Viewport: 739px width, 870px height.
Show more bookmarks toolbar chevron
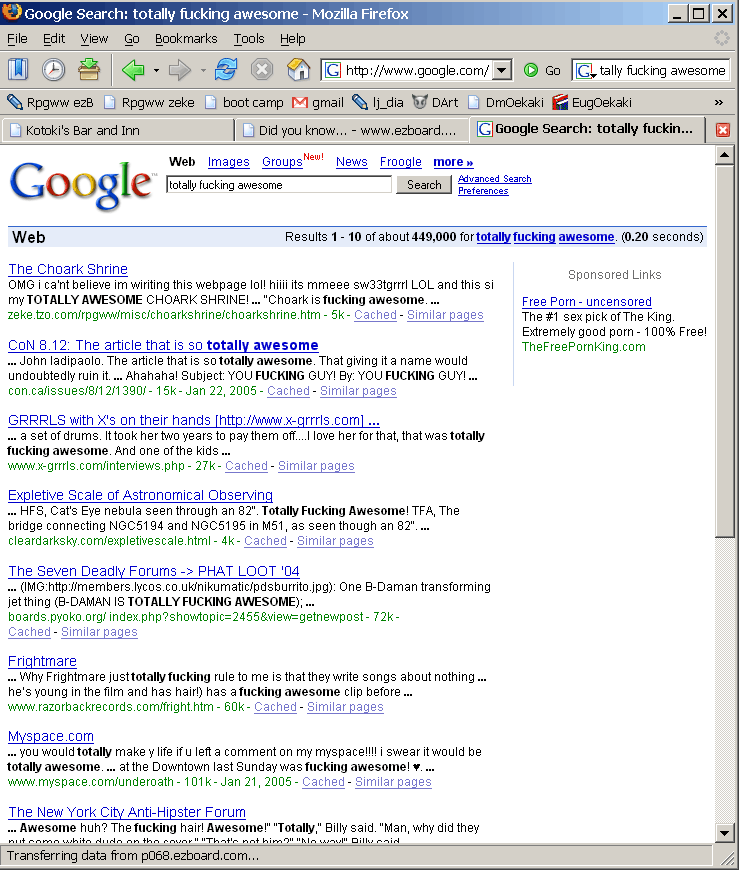tap(718, 103)
